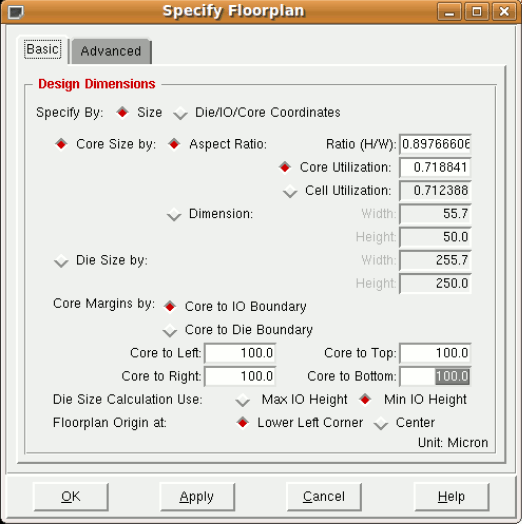Focus the Core to Left field

240,353
